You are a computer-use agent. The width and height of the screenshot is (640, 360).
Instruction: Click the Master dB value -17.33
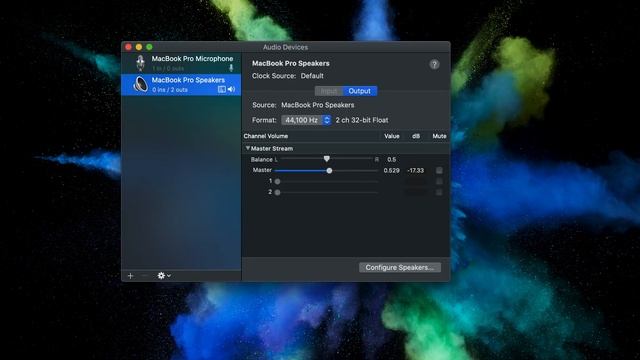416,171
